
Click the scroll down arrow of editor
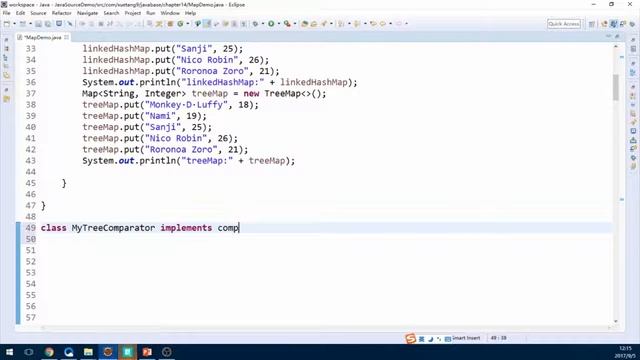pyautogui.click(x=616, y=322)
